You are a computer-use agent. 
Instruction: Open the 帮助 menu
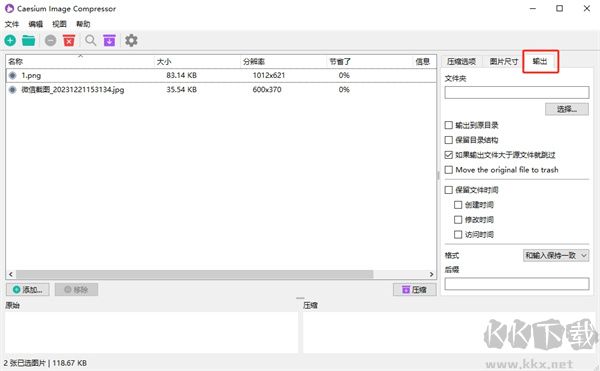pos(83,24)
